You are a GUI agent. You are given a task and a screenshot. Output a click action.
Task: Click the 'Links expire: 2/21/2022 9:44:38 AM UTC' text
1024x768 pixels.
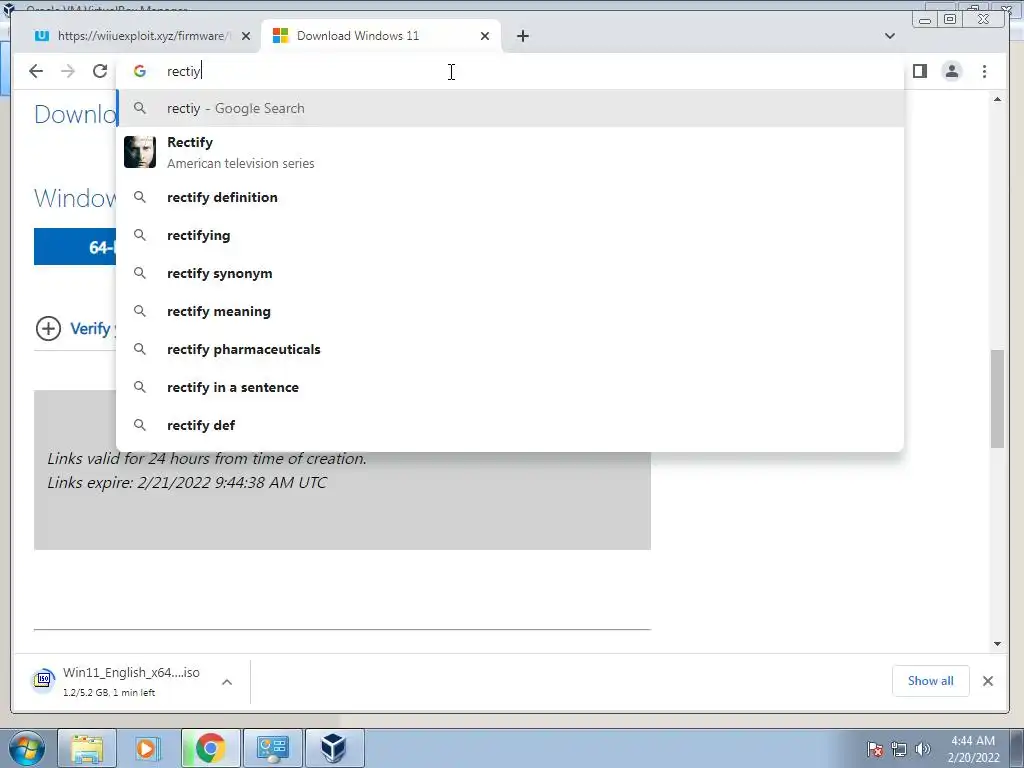[187, 483]
